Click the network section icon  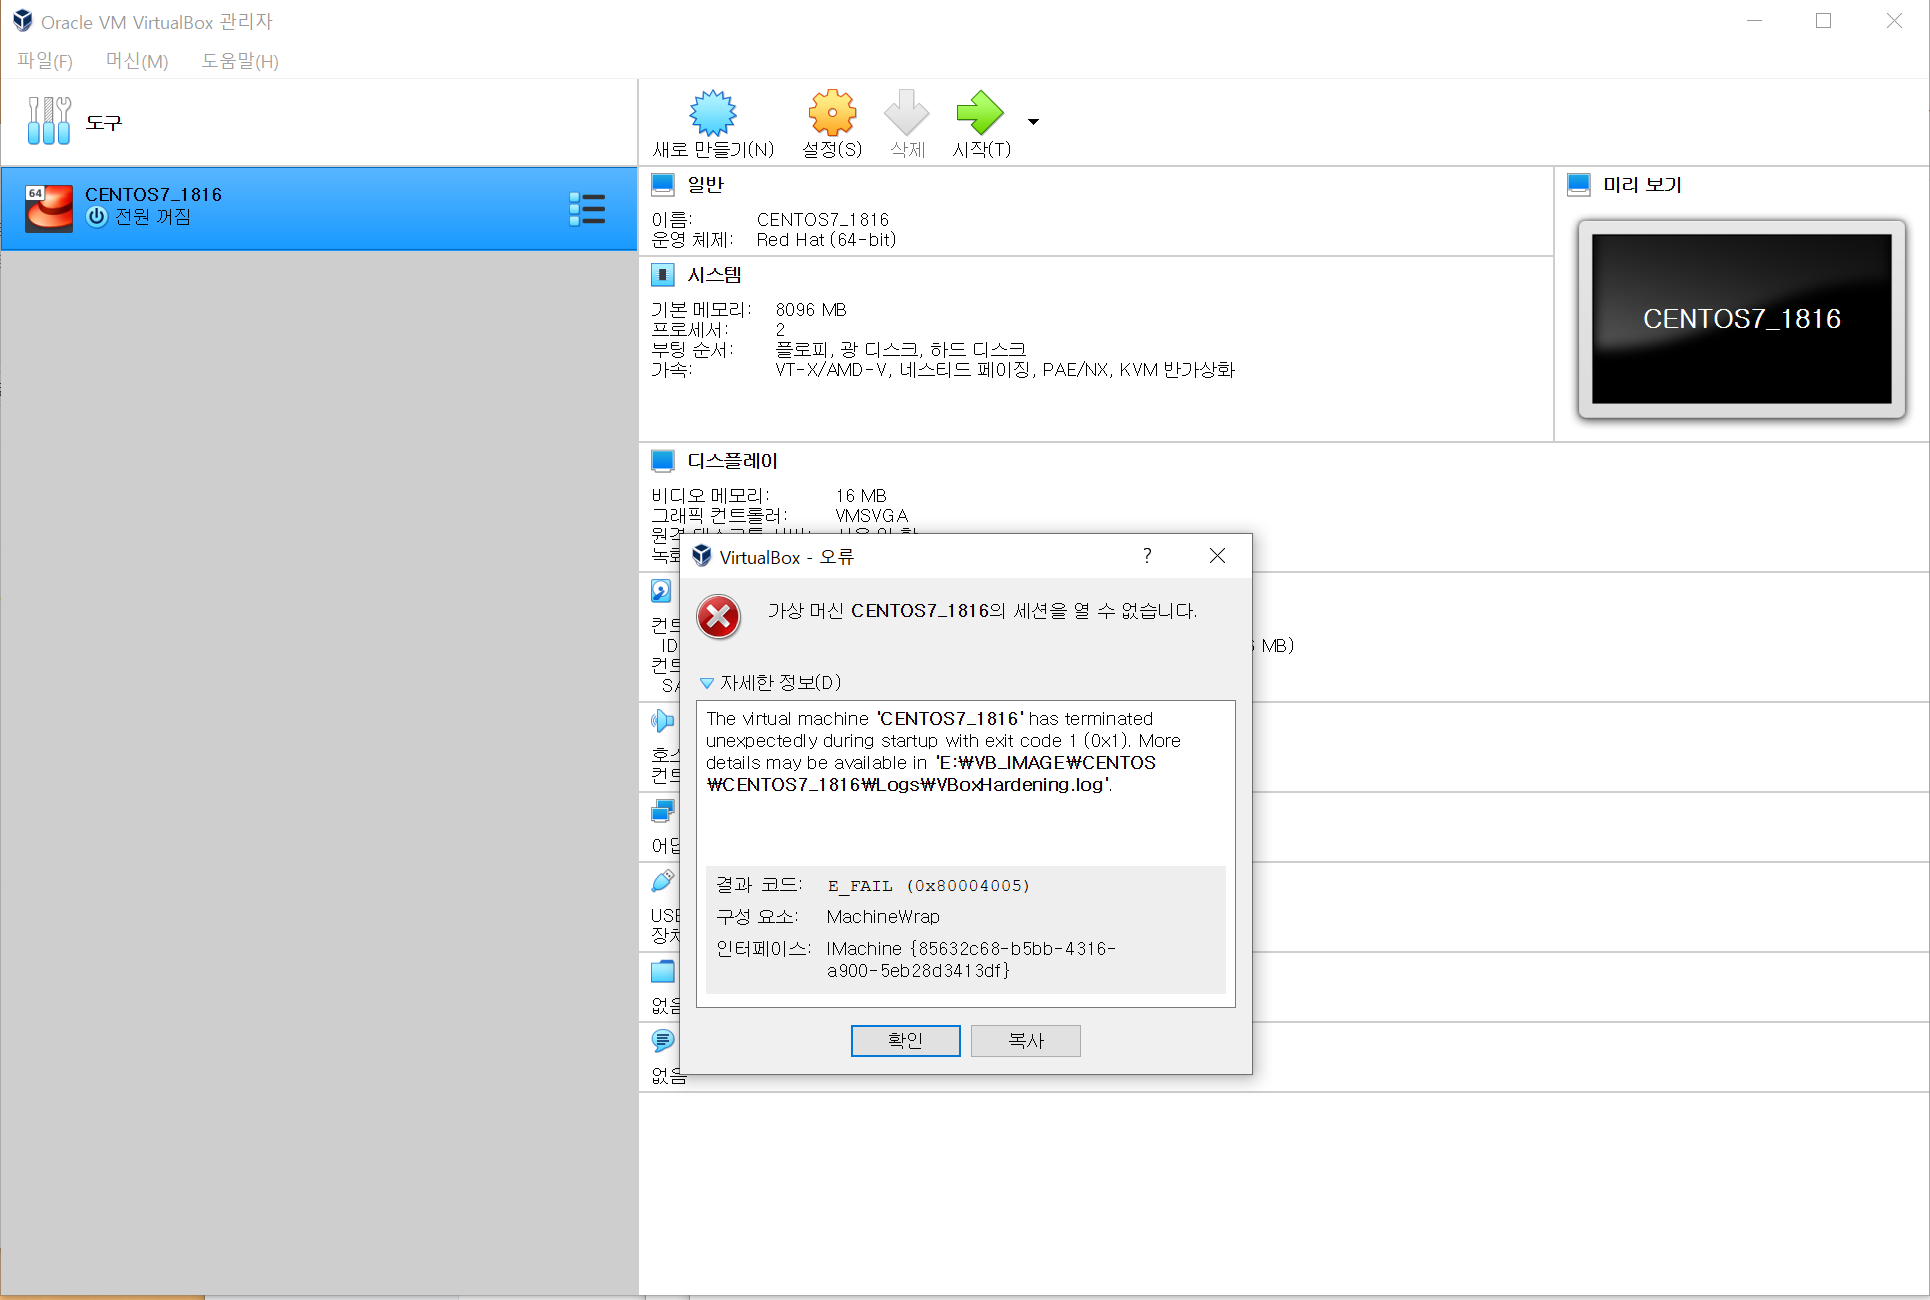click(662, 811)
